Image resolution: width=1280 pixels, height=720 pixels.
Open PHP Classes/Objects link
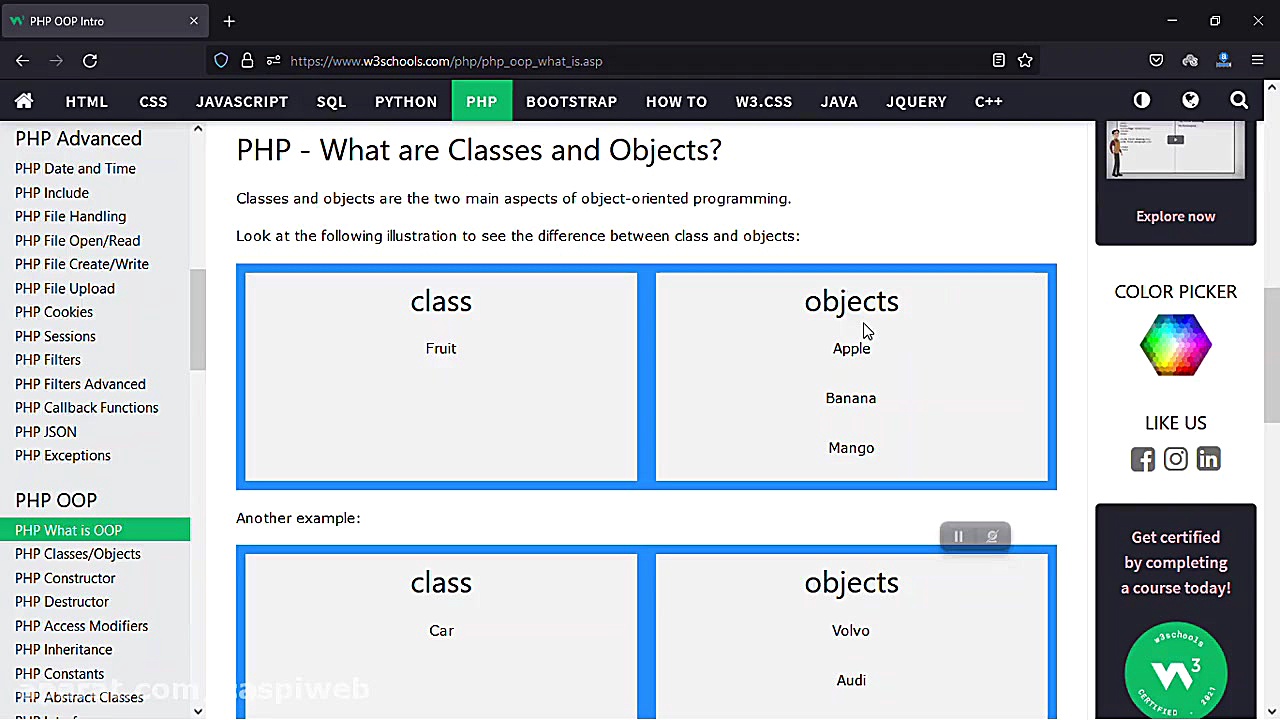tap(78, 554)
